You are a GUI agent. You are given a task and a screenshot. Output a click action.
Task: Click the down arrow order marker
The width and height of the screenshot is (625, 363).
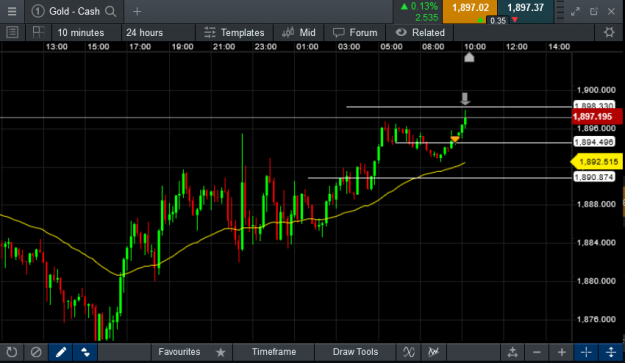(x=465, y=98)
